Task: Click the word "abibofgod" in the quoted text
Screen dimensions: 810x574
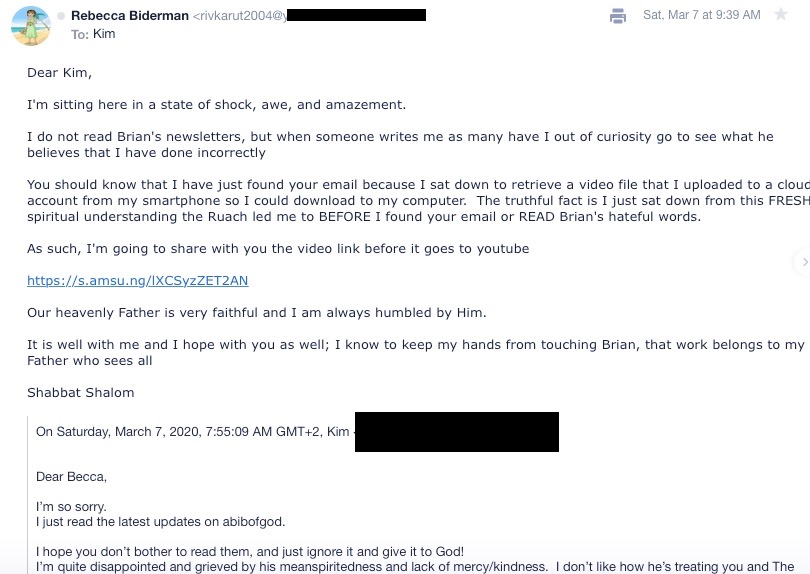Action: click(254, 521)
